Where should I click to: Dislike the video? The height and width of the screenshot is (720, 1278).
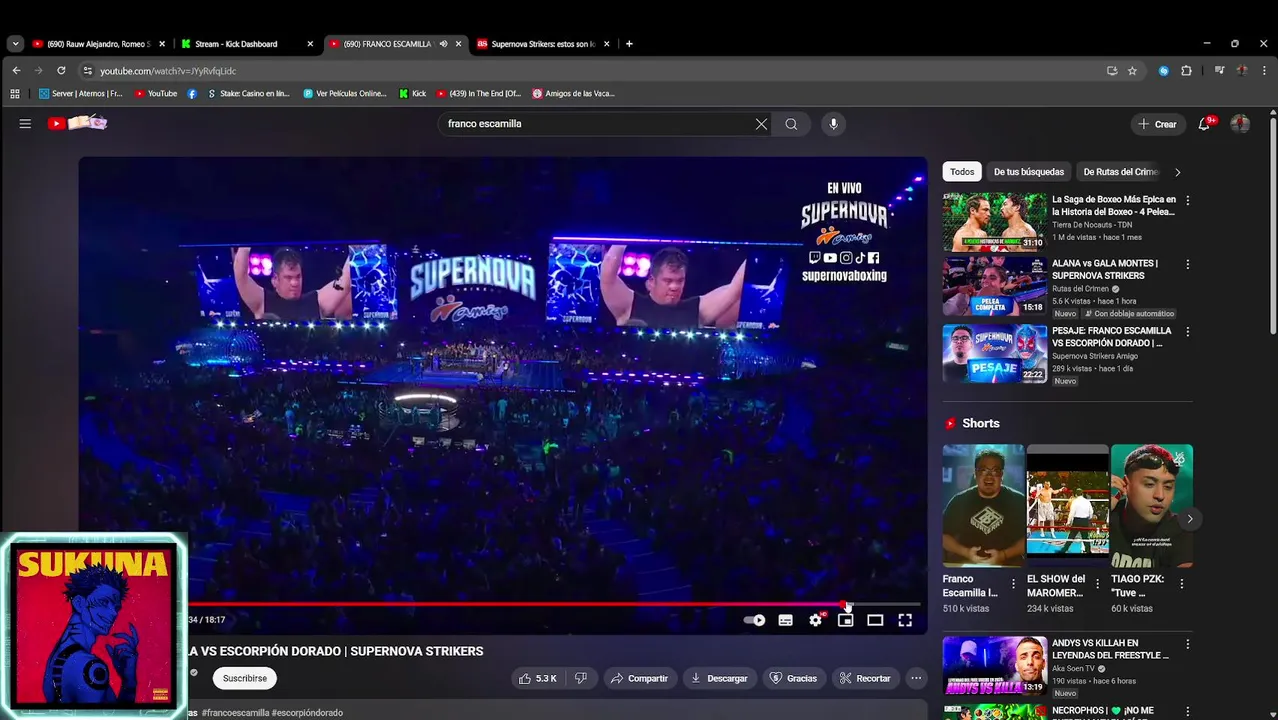(581, 678)
